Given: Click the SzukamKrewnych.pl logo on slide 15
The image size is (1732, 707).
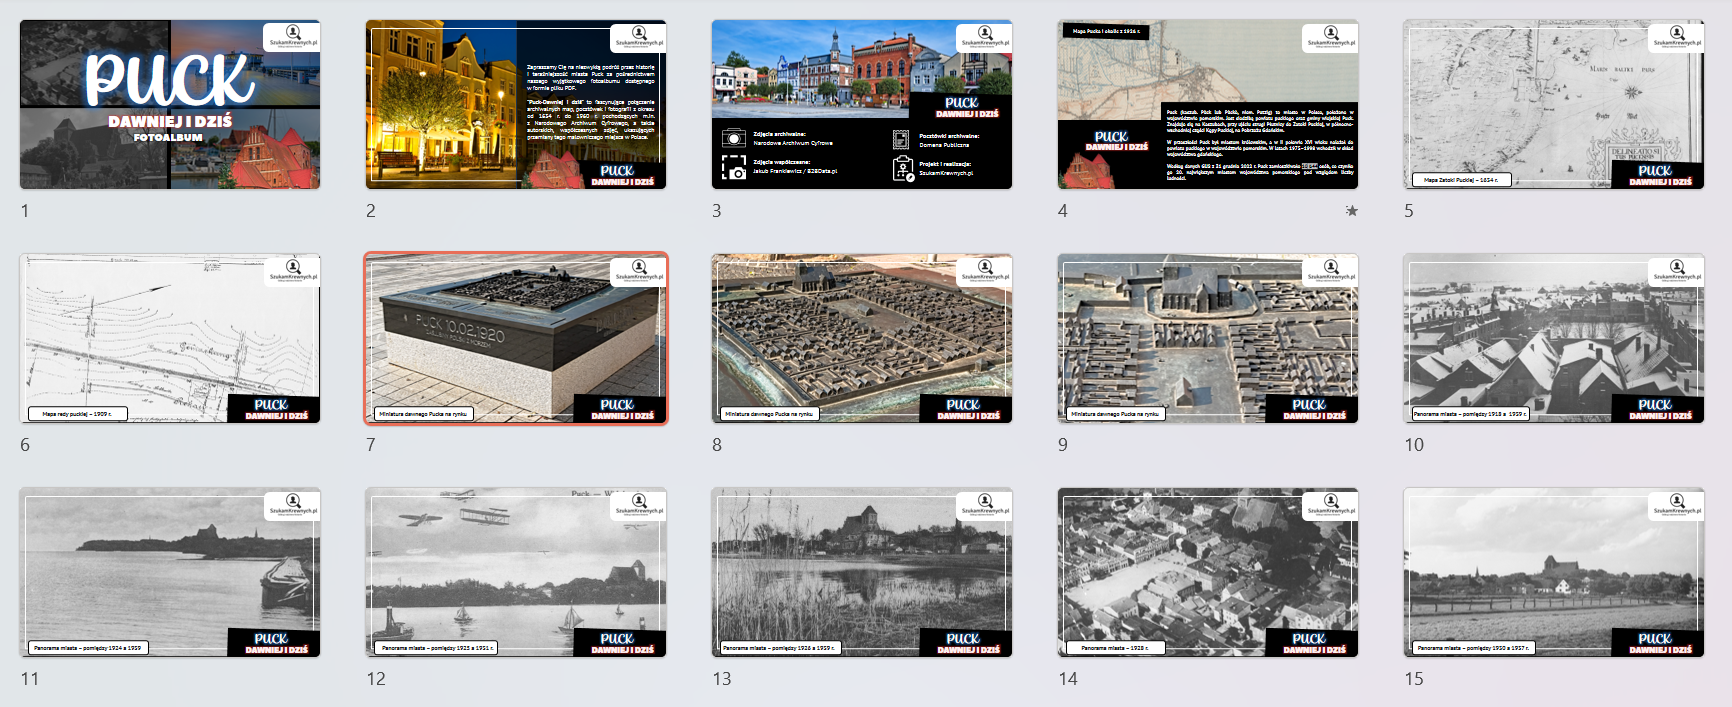Looking at the screenshot, I should click(x=1675, y=505).
